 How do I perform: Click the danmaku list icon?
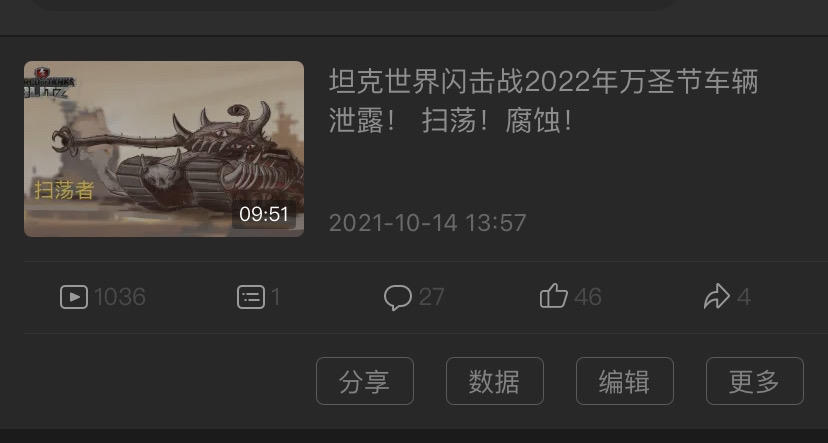251,297
